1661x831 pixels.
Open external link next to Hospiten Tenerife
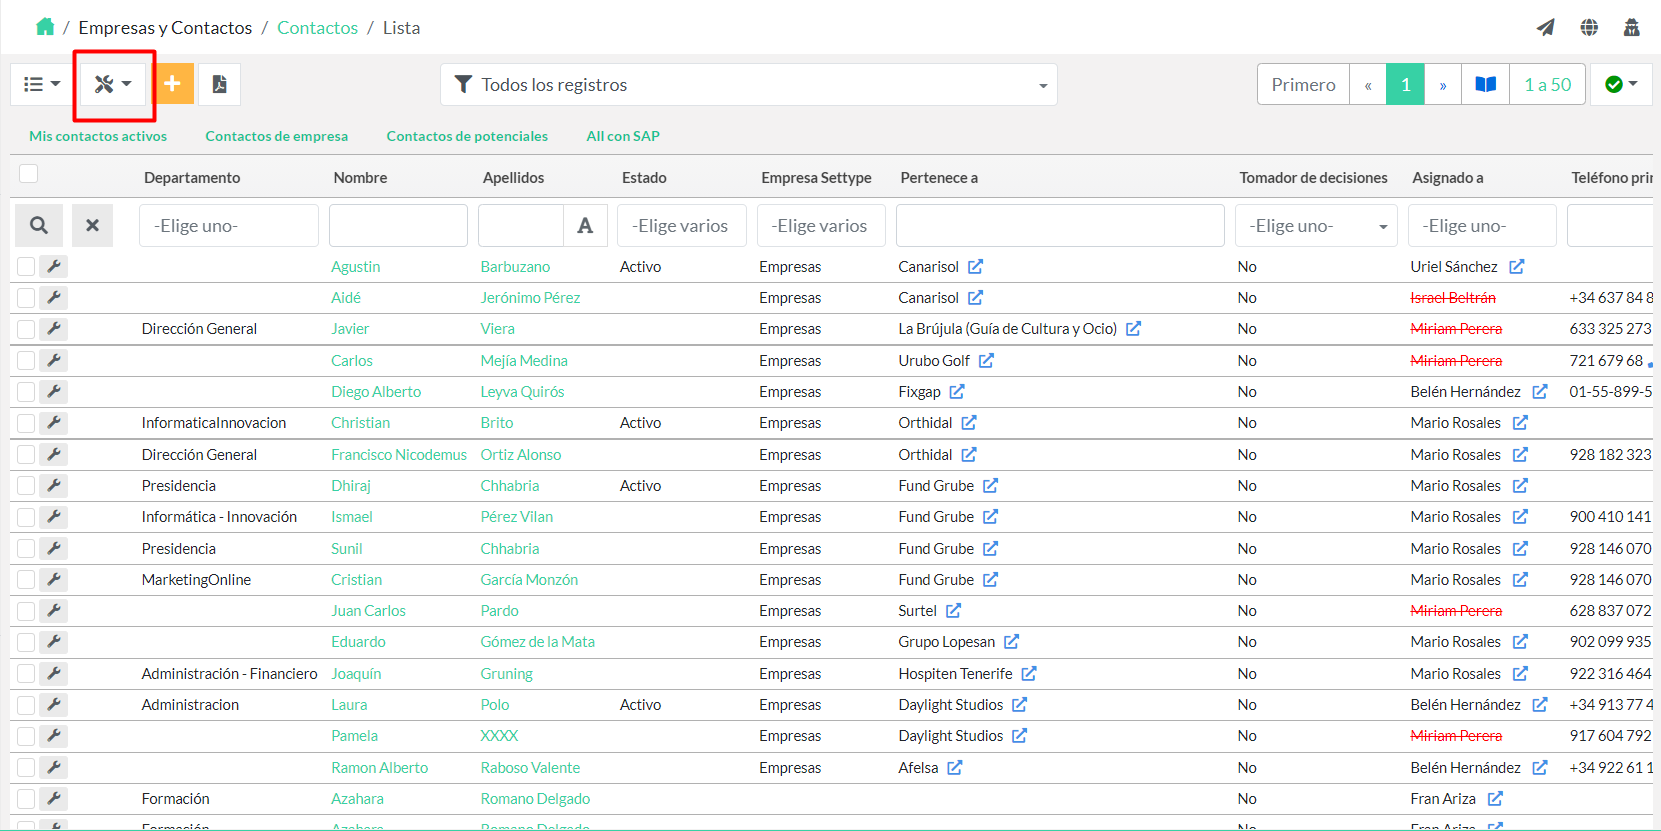click(1029, 673)
